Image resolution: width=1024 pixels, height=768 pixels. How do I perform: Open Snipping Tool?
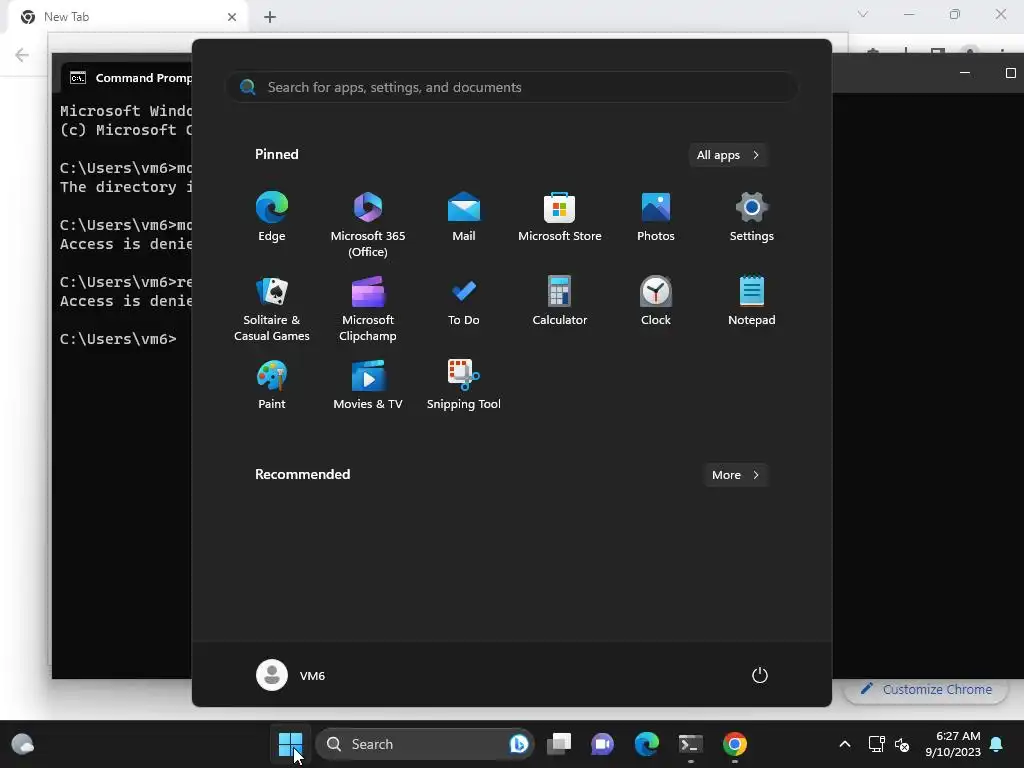(464, 385)
